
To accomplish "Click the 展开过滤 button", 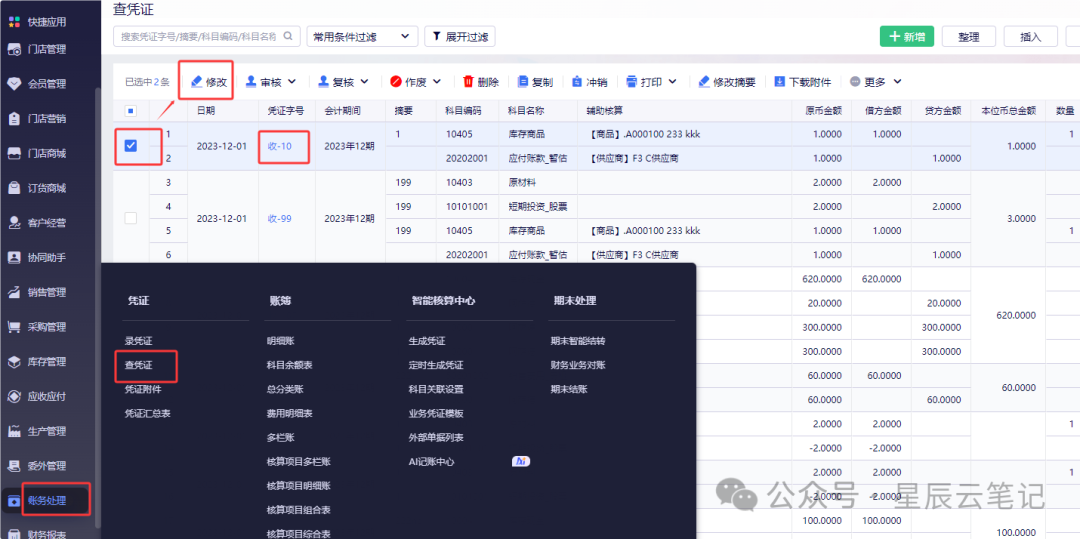I will tap(459, 36).
